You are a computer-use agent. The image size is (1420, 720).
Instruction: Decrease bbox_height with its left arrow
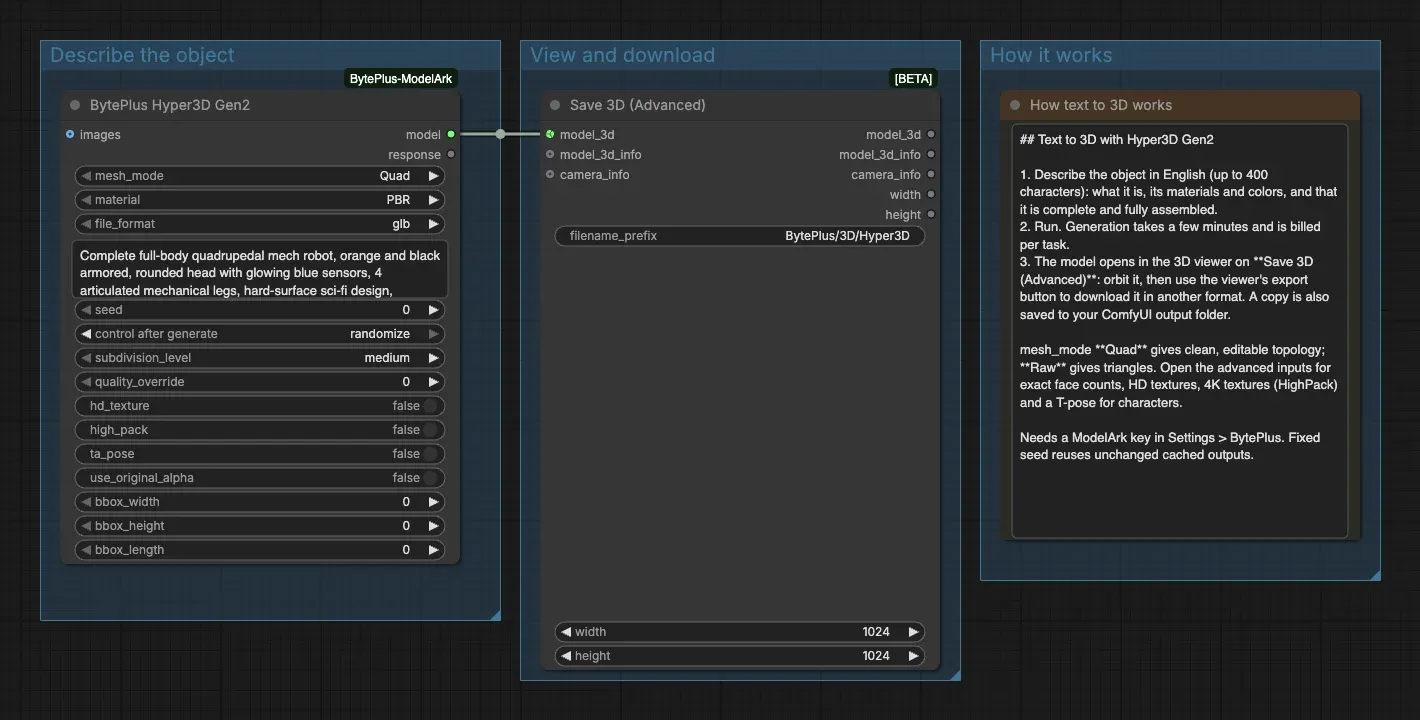(86, 526)
